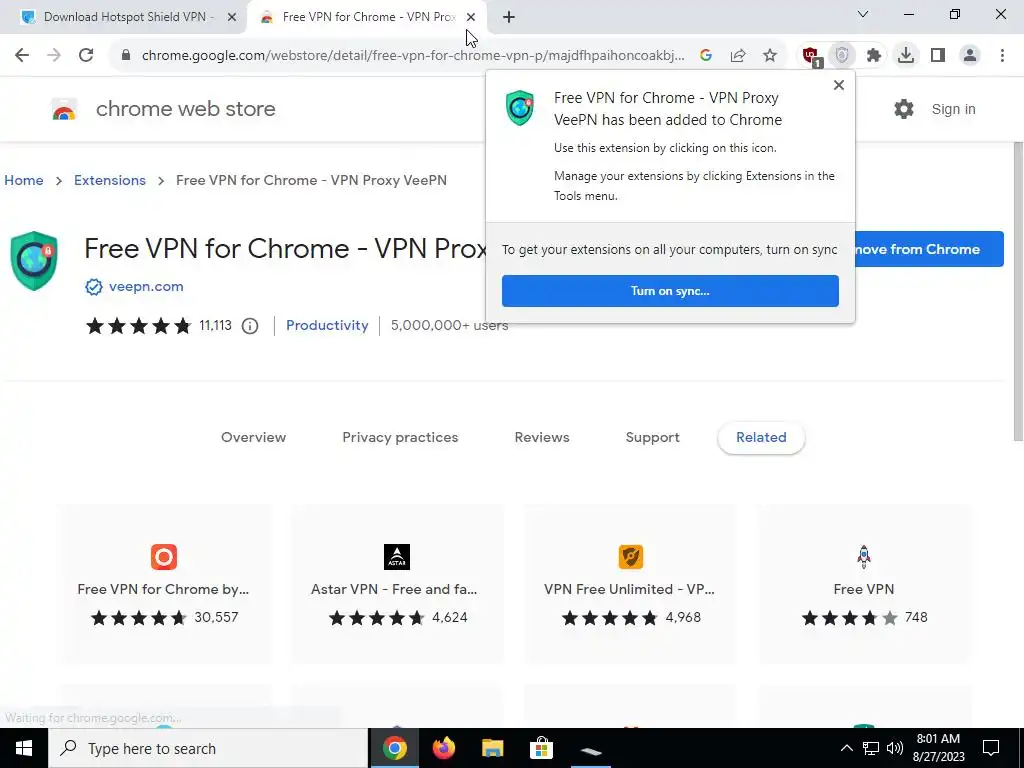This screenshot has width=1024, height=768.
Task: Bookmark this page with the star icon
Action: click(770, 56)
